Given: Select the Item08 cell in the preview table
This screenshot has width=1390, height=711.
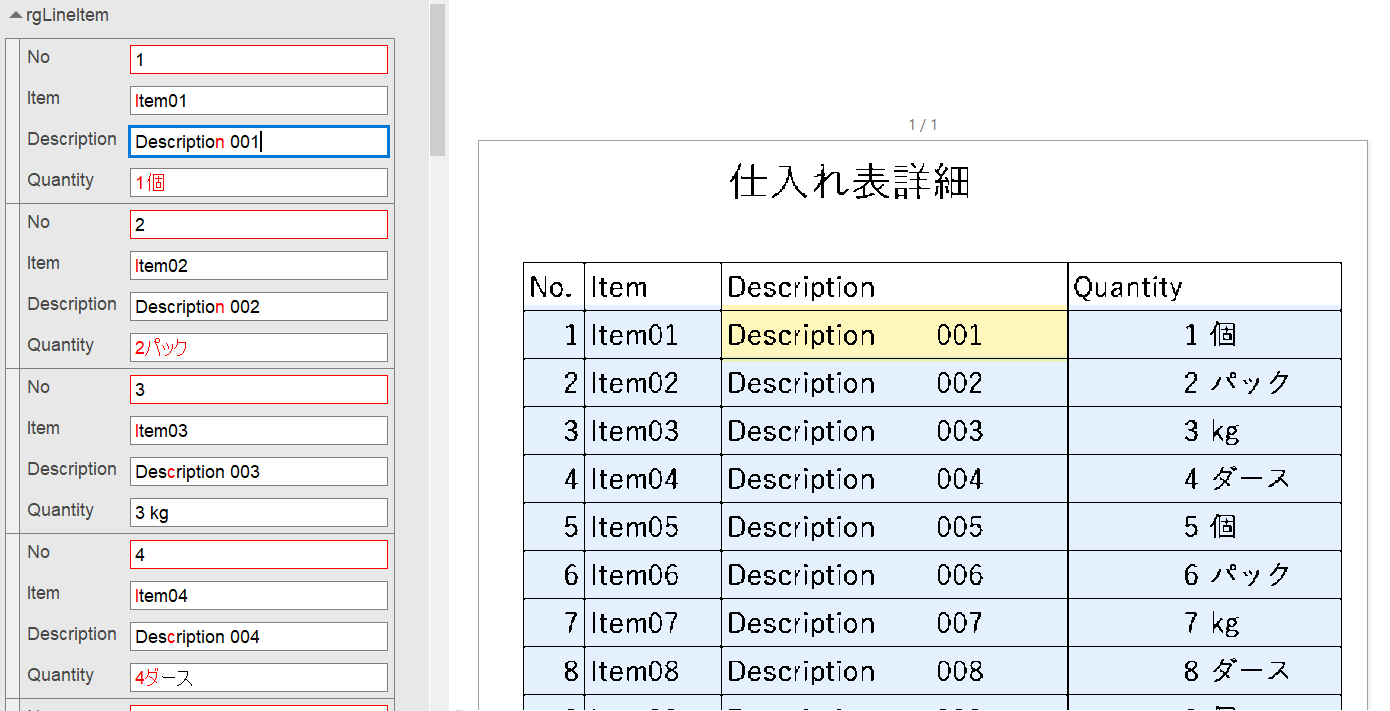Looking at the screenshot, I should [653, 671].
